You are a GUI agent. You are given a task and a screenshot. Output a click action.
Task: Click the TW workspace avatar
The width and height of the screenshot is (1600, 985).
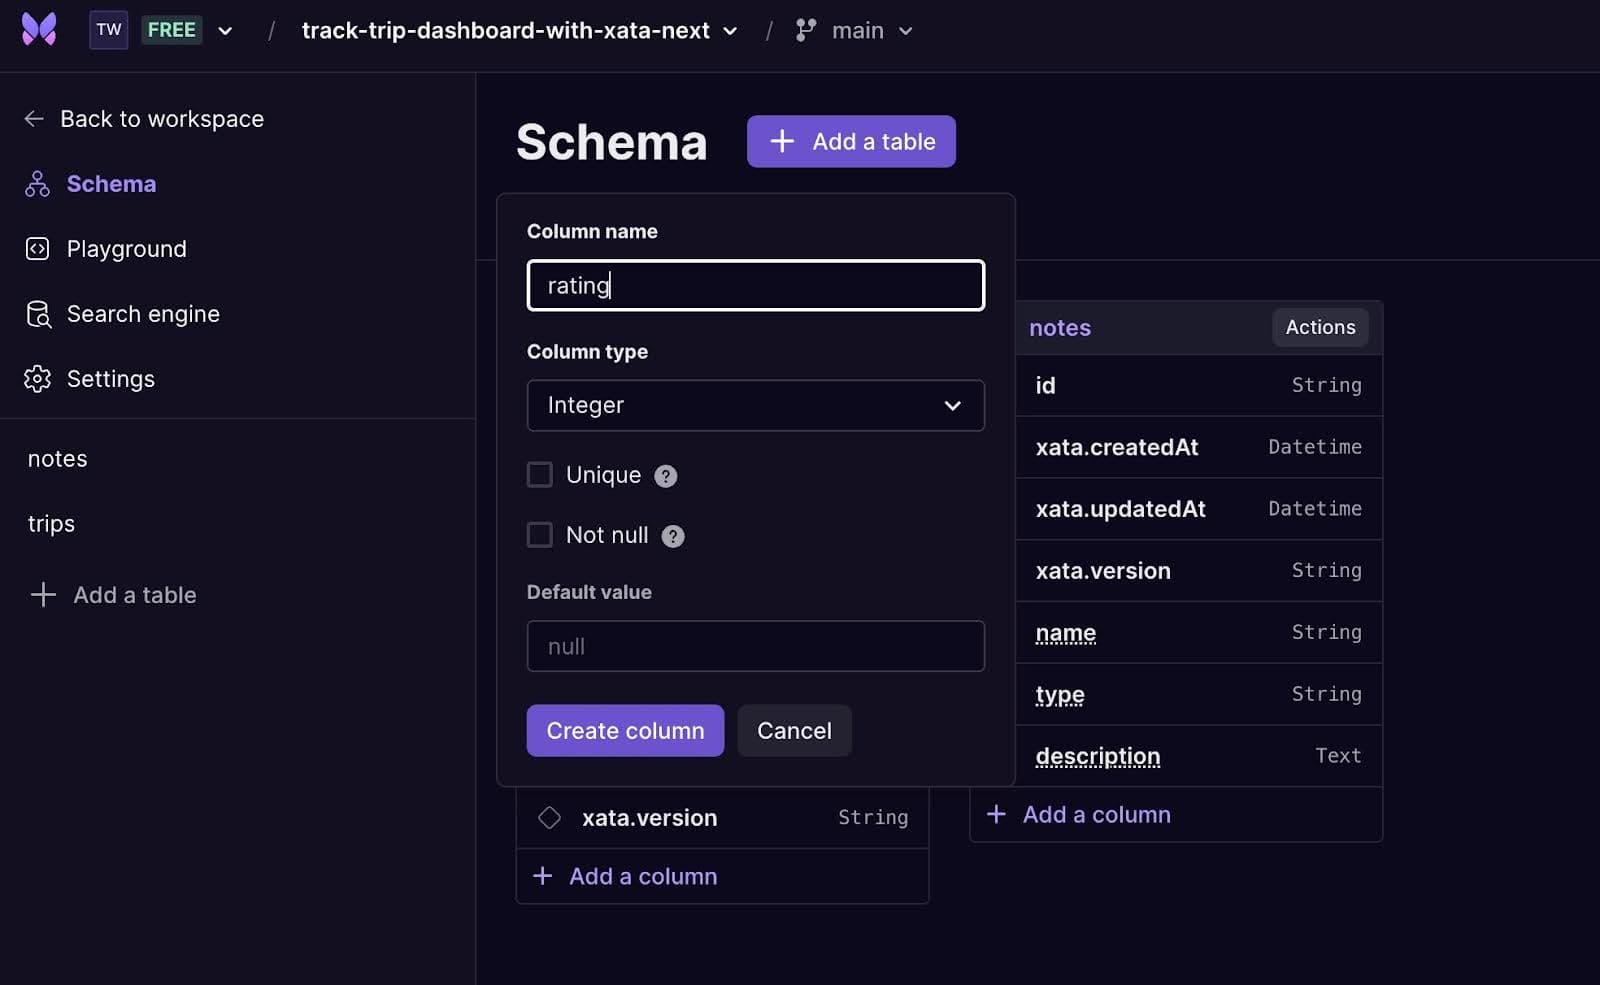point(108,30)
